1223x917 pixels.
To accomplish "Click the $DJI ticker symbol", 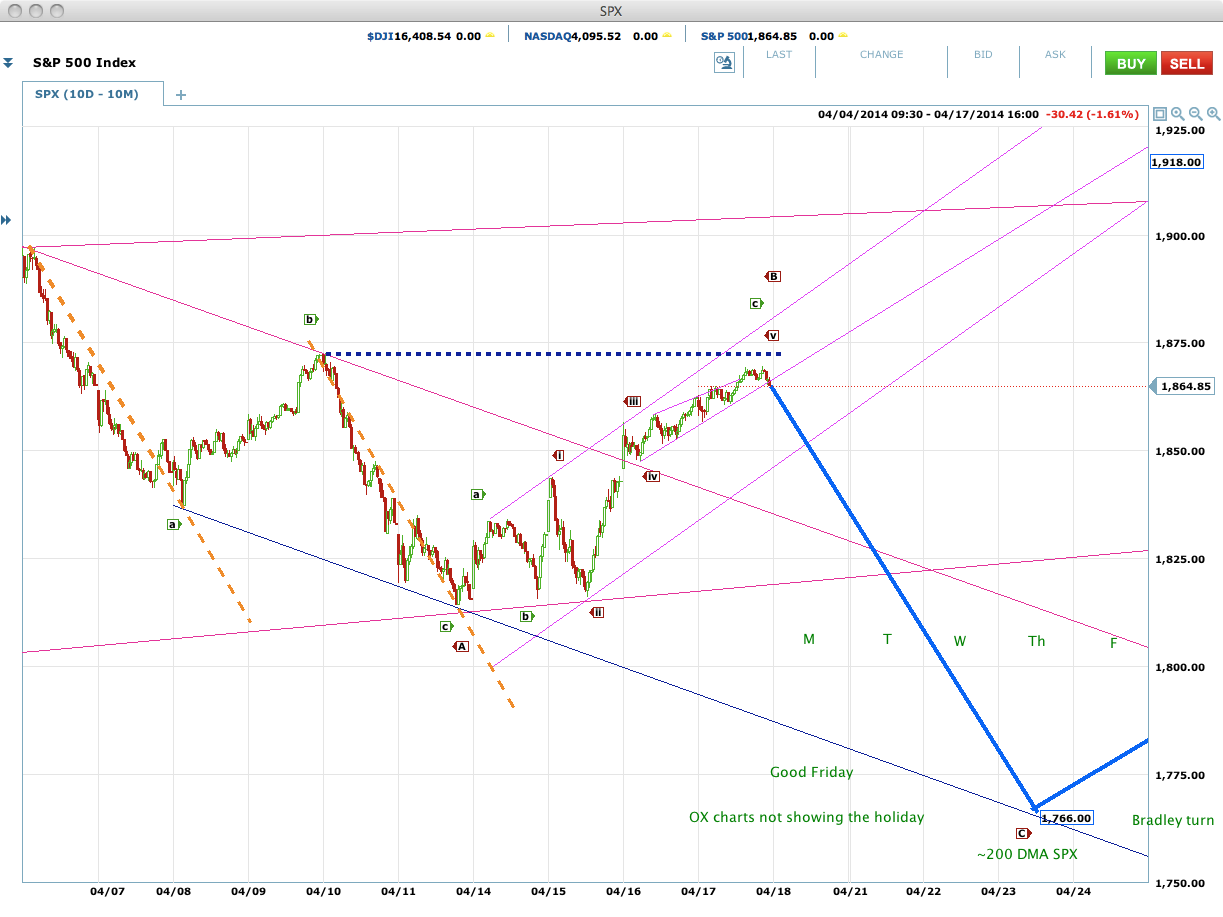I will [x=382, y=36].
